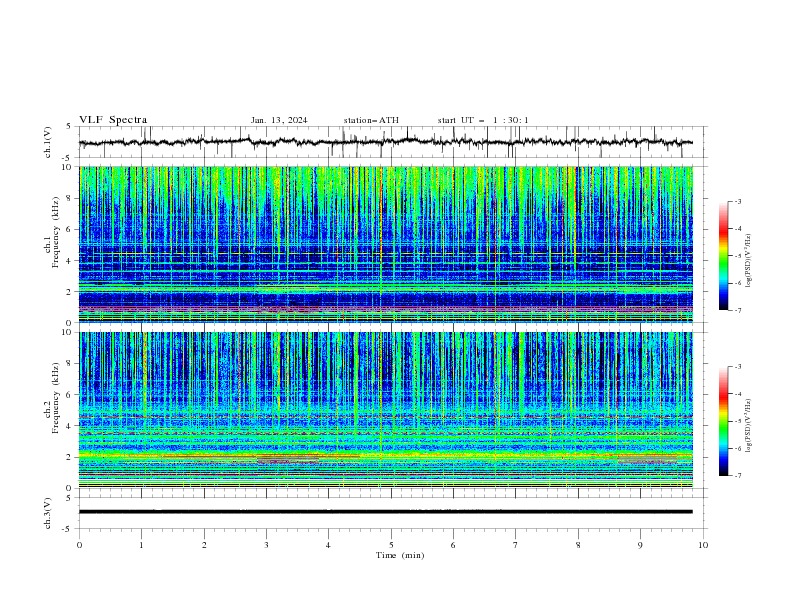Image resolution: width=792 pixels, height=612 pixels.
Task: Click time axis tick label "0"
Action: tap(79, 545)
